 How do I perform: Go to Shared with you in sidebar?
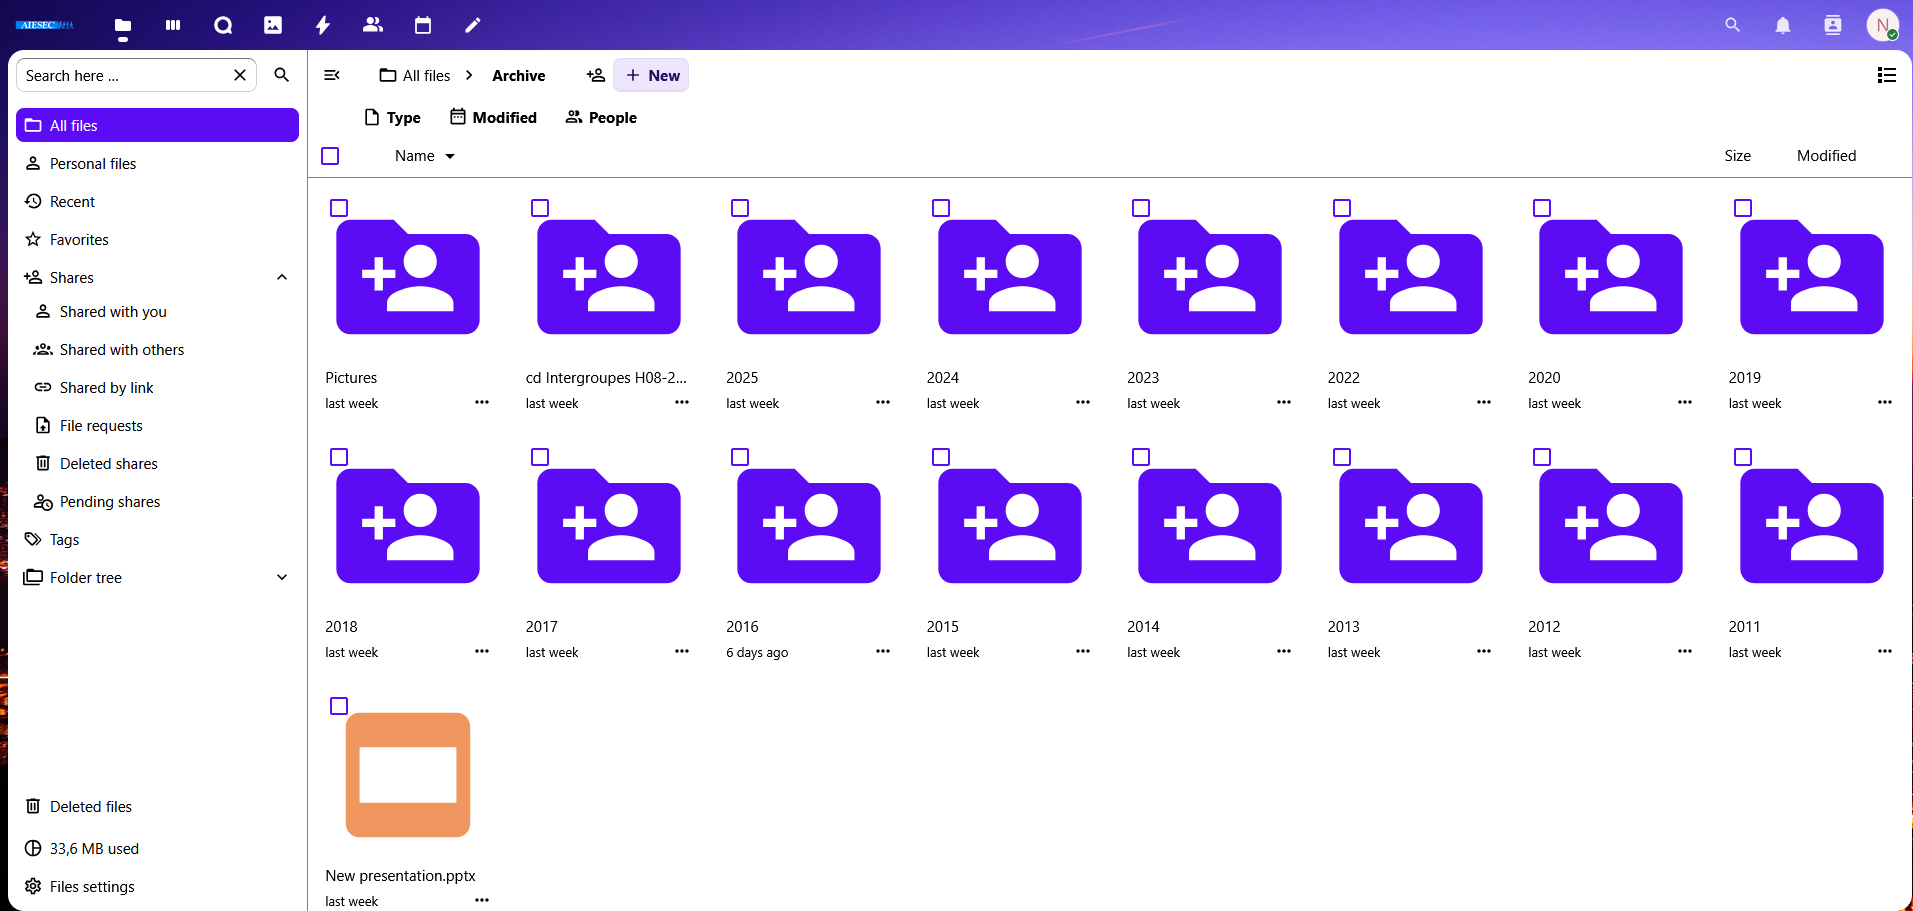coord(113,312)
